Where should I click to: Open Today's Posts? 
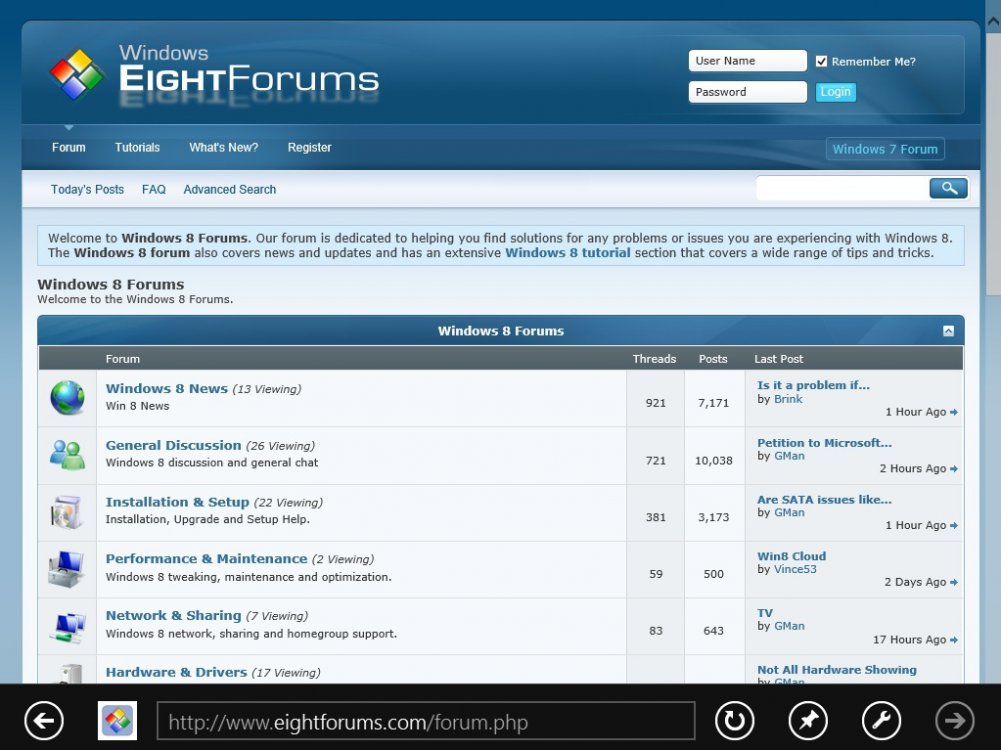click(87, 190)
